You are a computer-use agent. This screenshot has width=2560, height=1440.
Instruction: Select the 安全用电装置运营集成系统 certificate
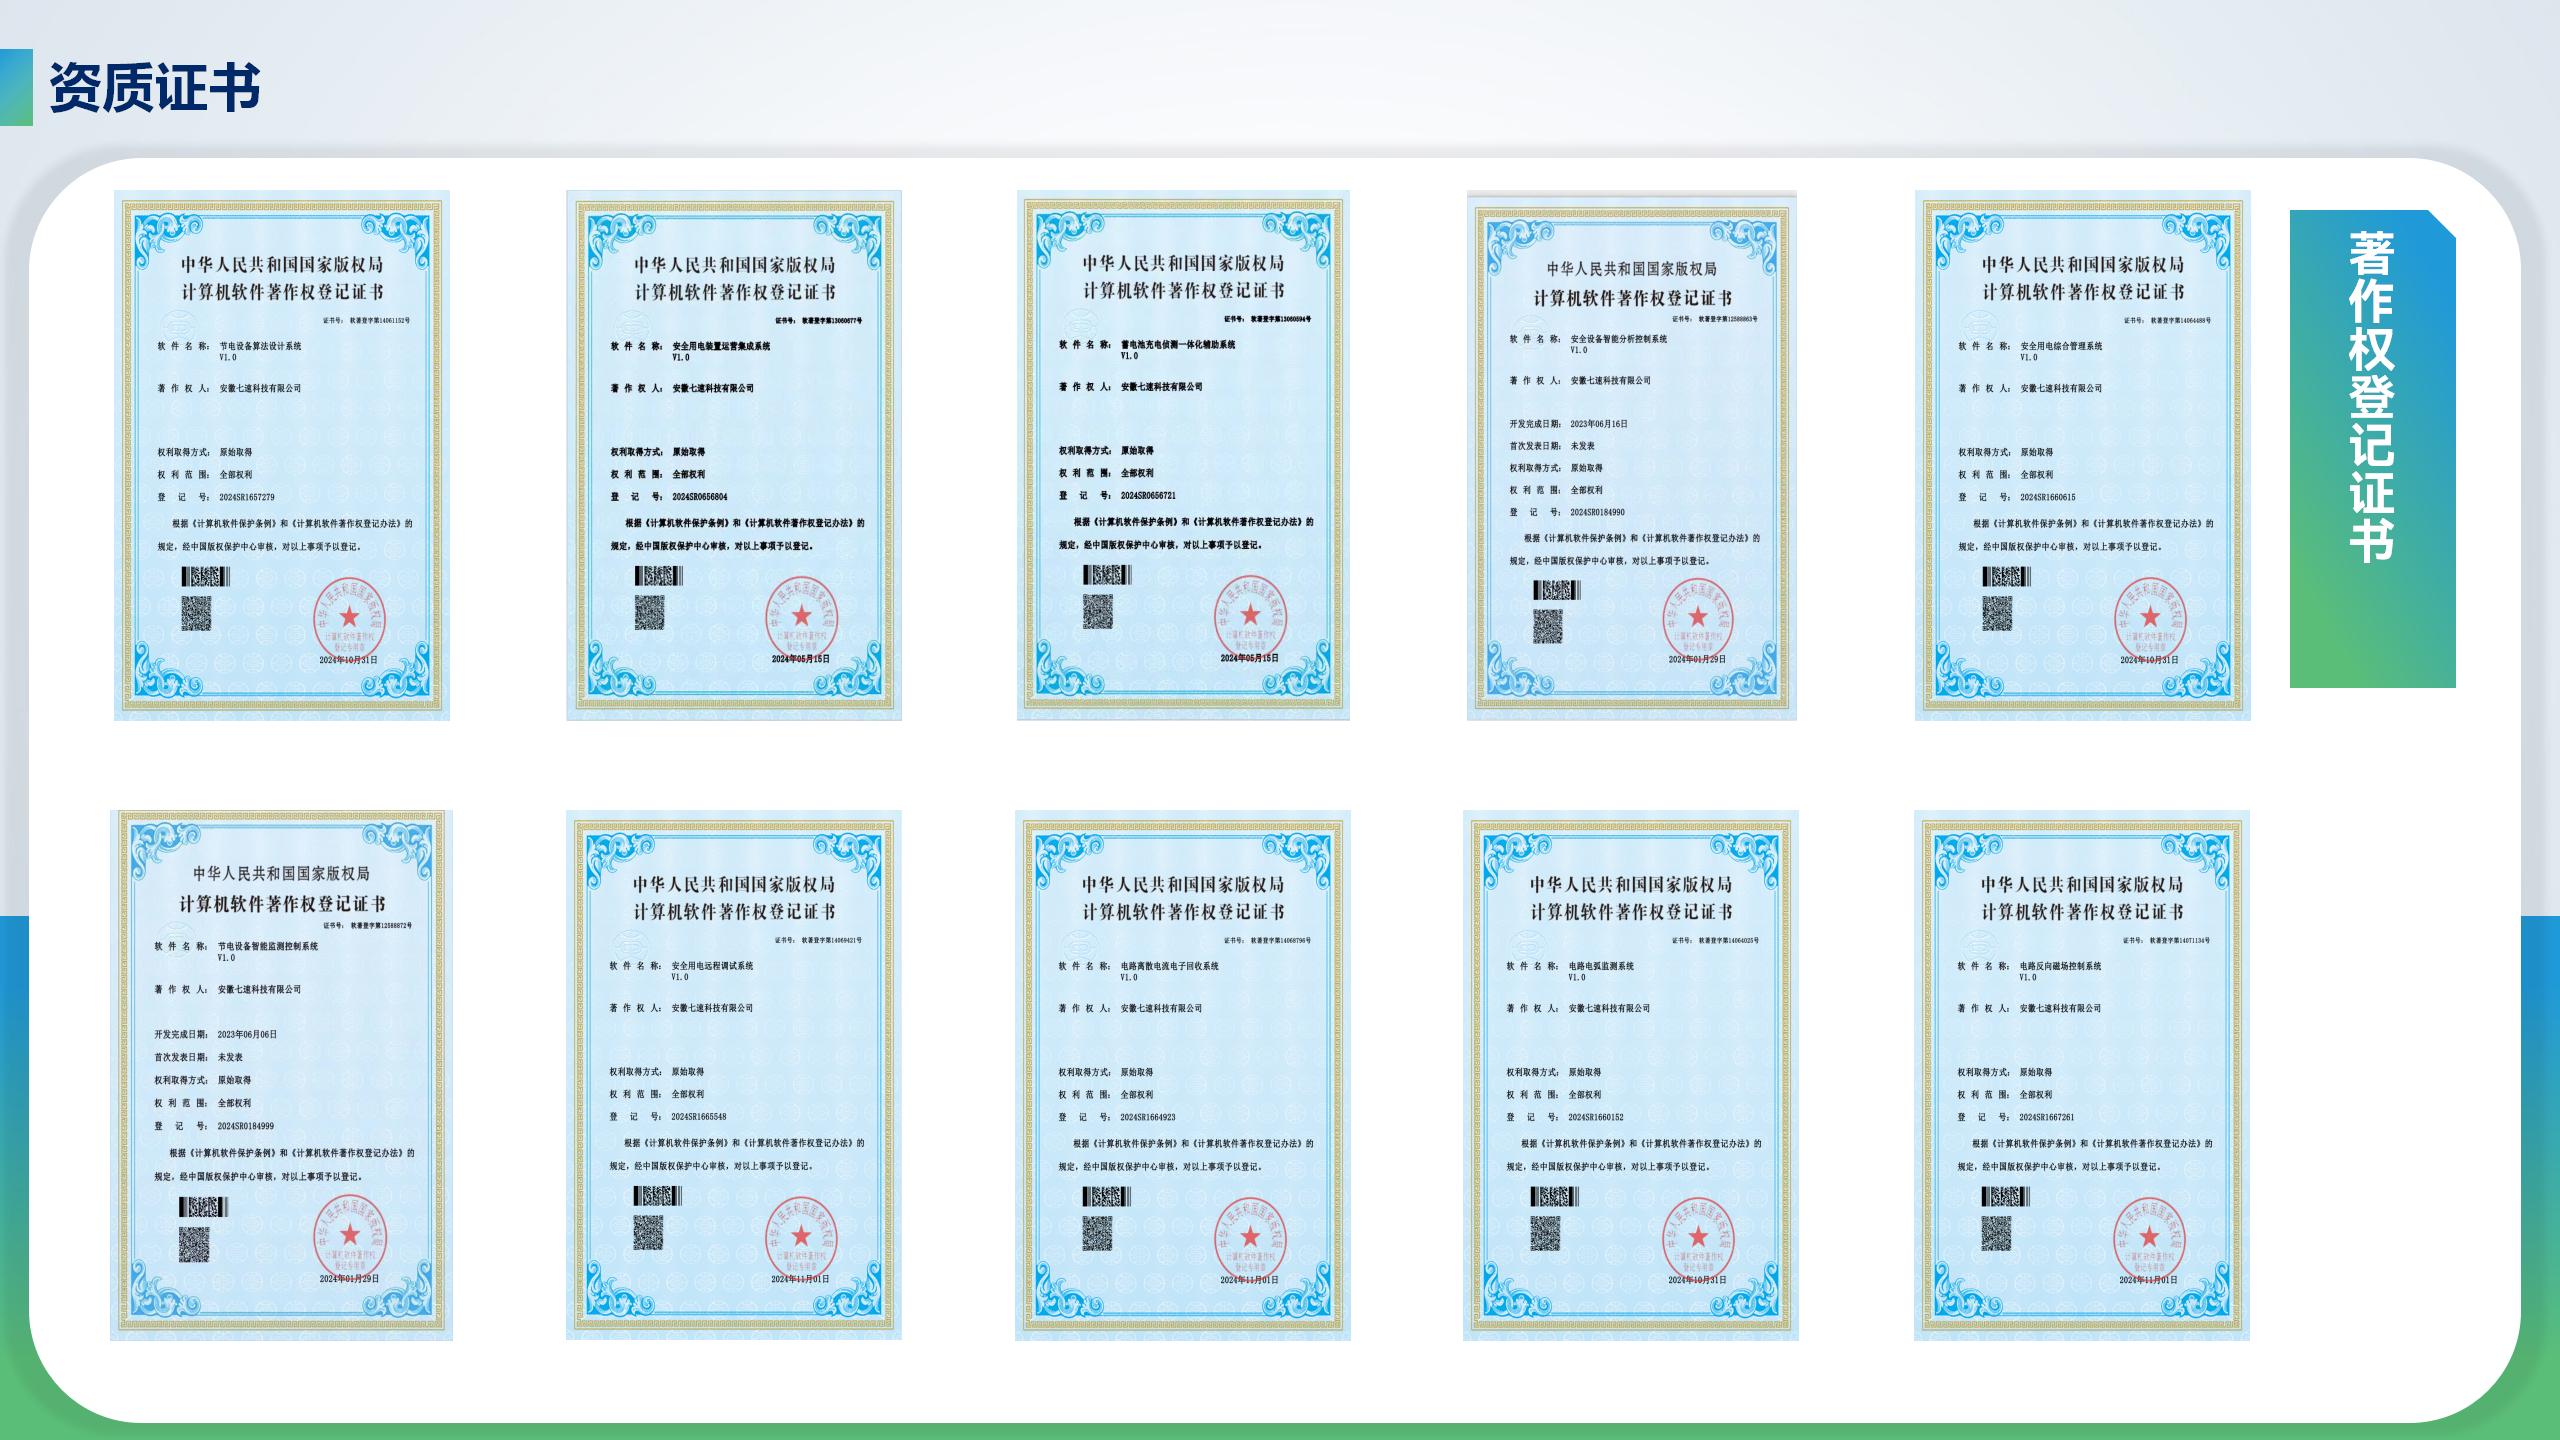click(x=733, y=455)
